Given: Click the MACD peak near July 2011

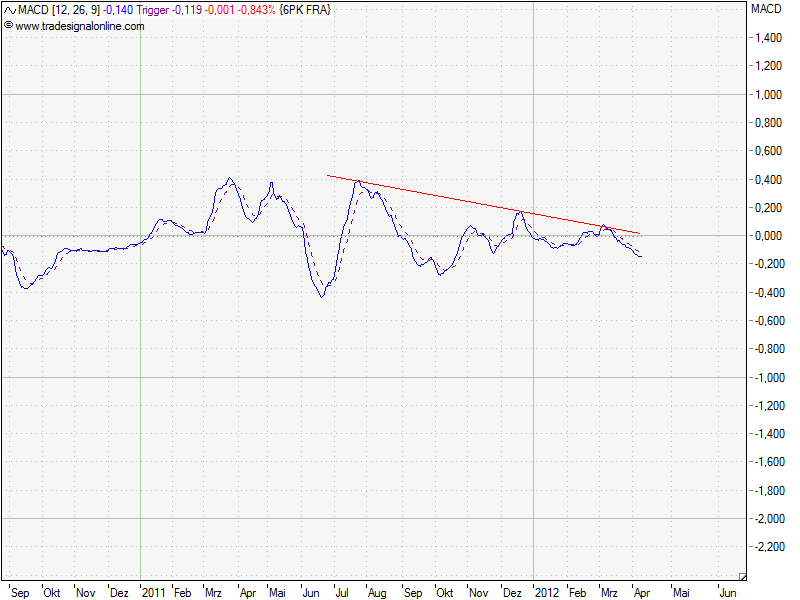Looking at the screenshot, I should point(359,181).
